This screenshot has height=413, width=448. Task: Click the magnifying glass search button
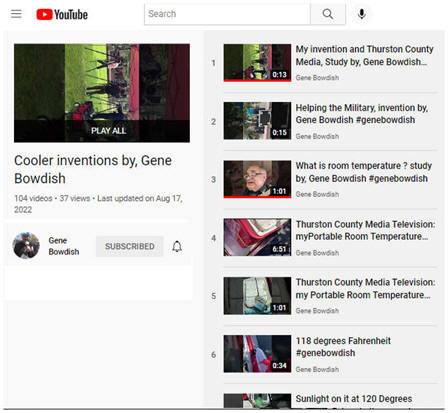328,14
